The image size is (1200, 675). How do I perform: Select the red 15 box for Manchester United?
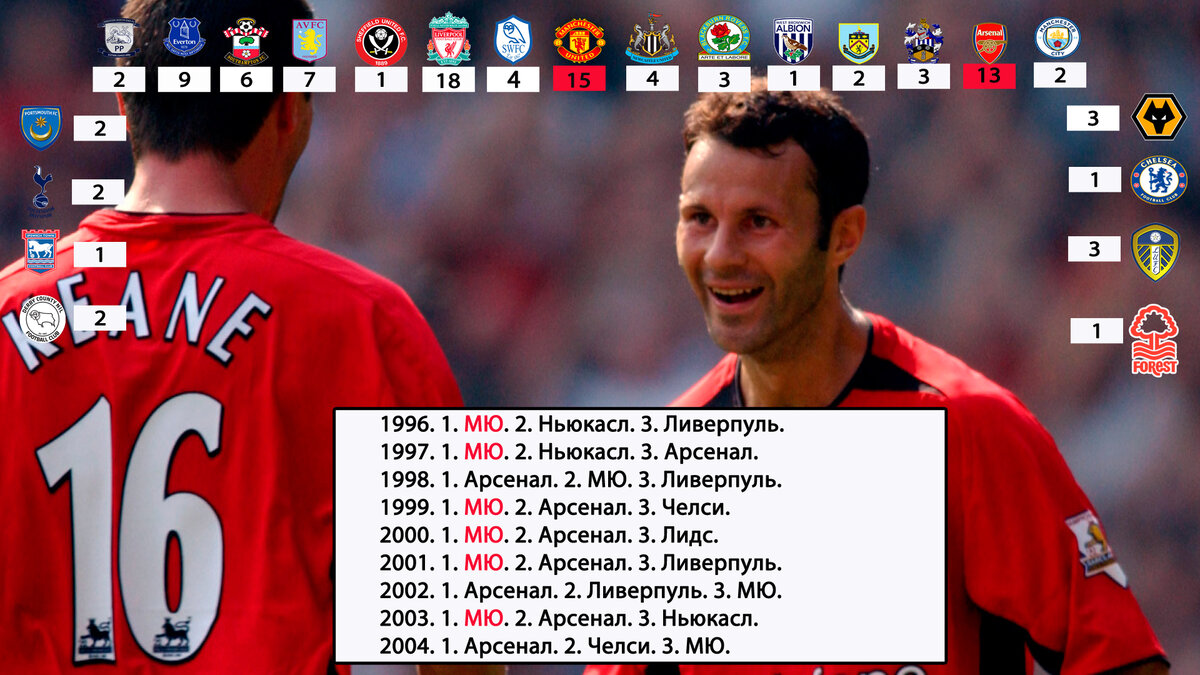point(579,78)
